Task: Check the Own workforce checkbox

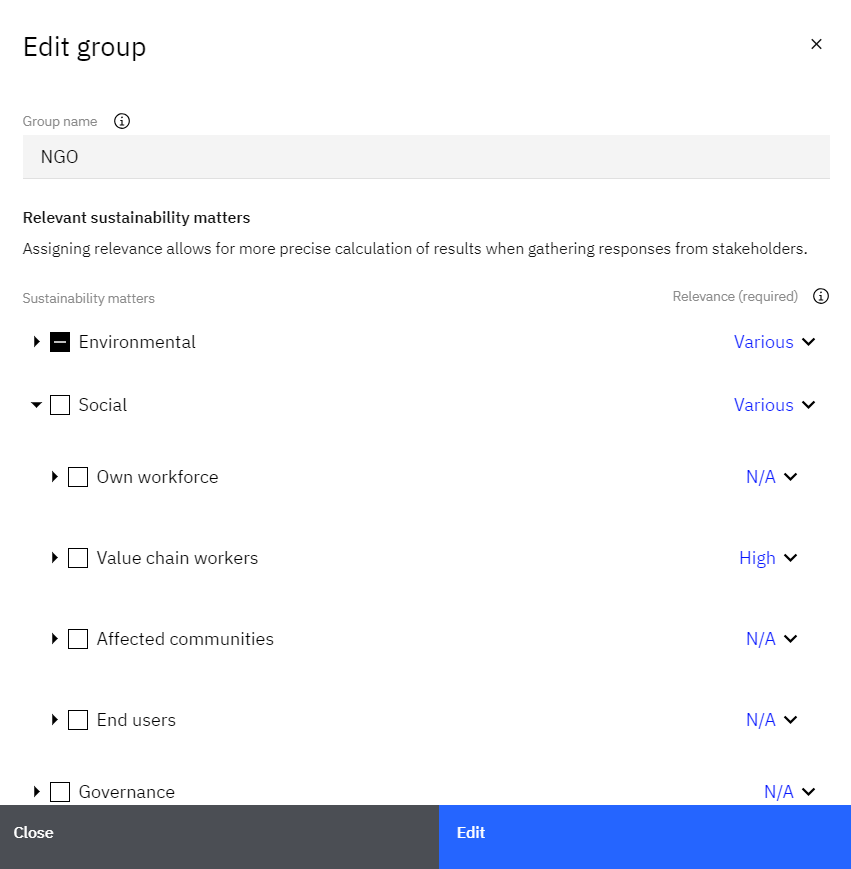Action: pos(78,477)
